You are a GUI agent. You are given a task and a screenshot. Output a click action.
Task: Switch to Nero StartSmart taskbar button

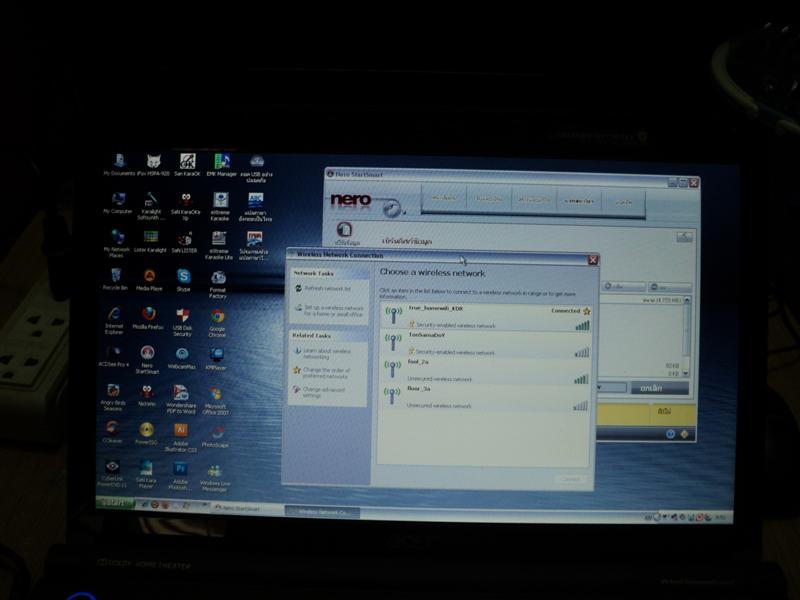click(247, 508)
